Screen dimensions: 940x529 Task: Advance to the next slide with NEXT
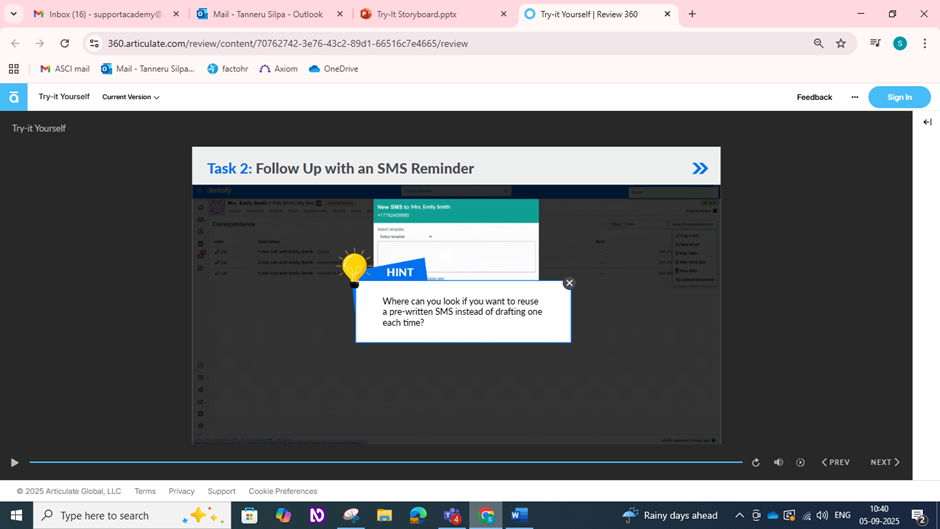885,462
